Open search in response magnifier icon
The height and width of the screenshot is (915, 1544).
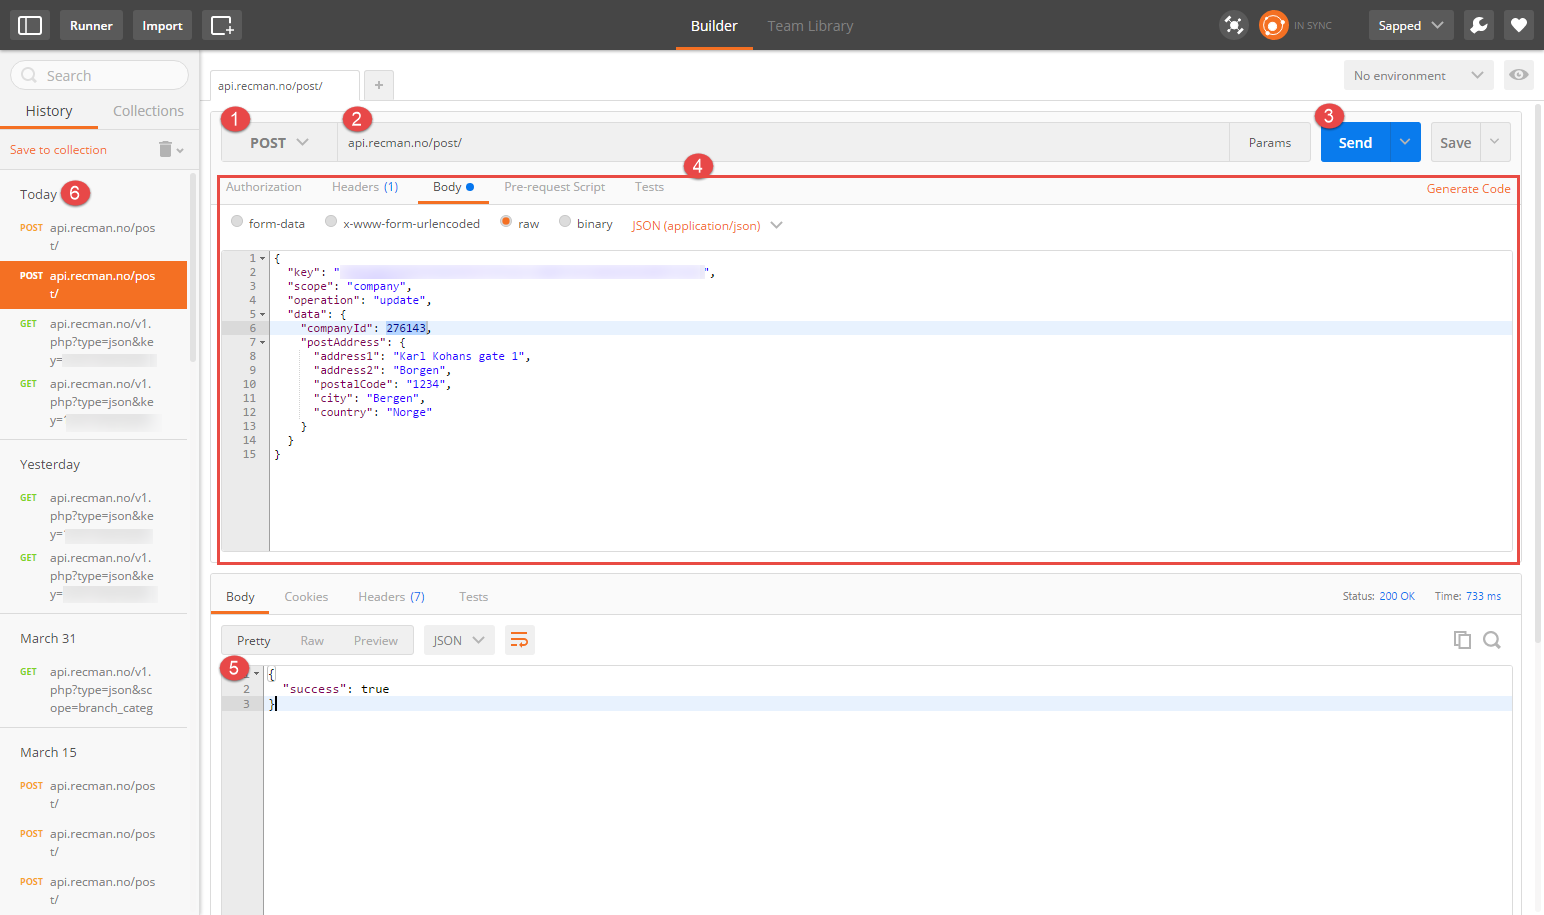(x=1491, y=640)
